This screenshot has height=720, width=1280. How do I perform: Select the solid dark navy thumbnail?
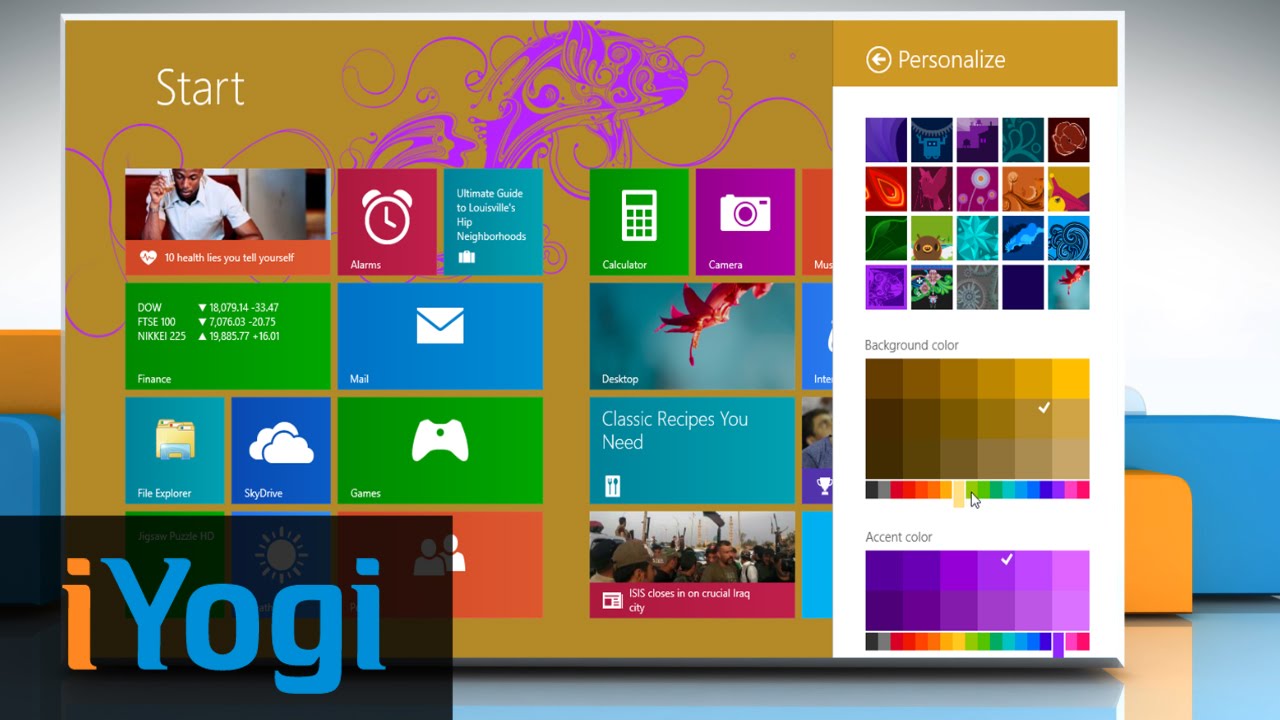tap(1023, 287)
